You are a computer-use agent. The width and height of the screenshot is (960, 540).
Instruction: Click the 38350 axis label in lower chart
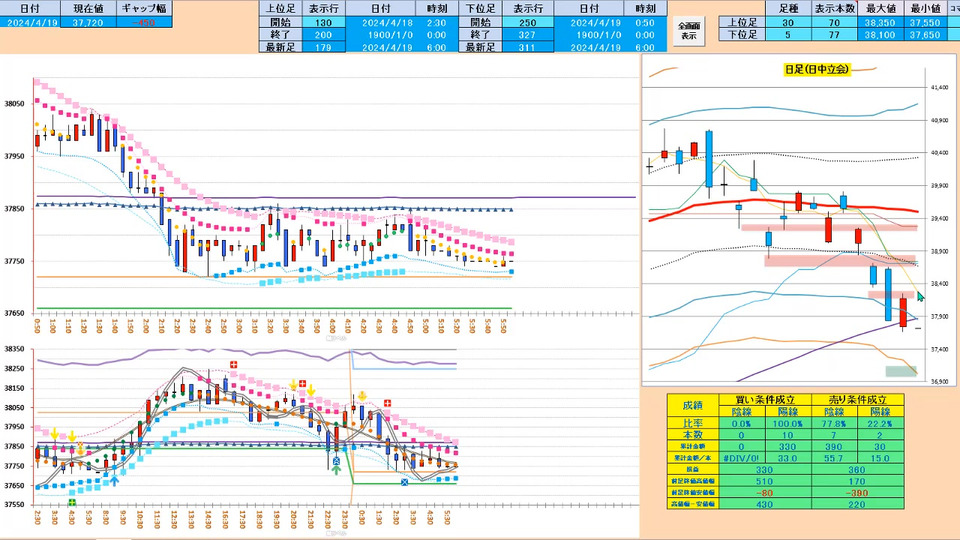tap(15, 349)
